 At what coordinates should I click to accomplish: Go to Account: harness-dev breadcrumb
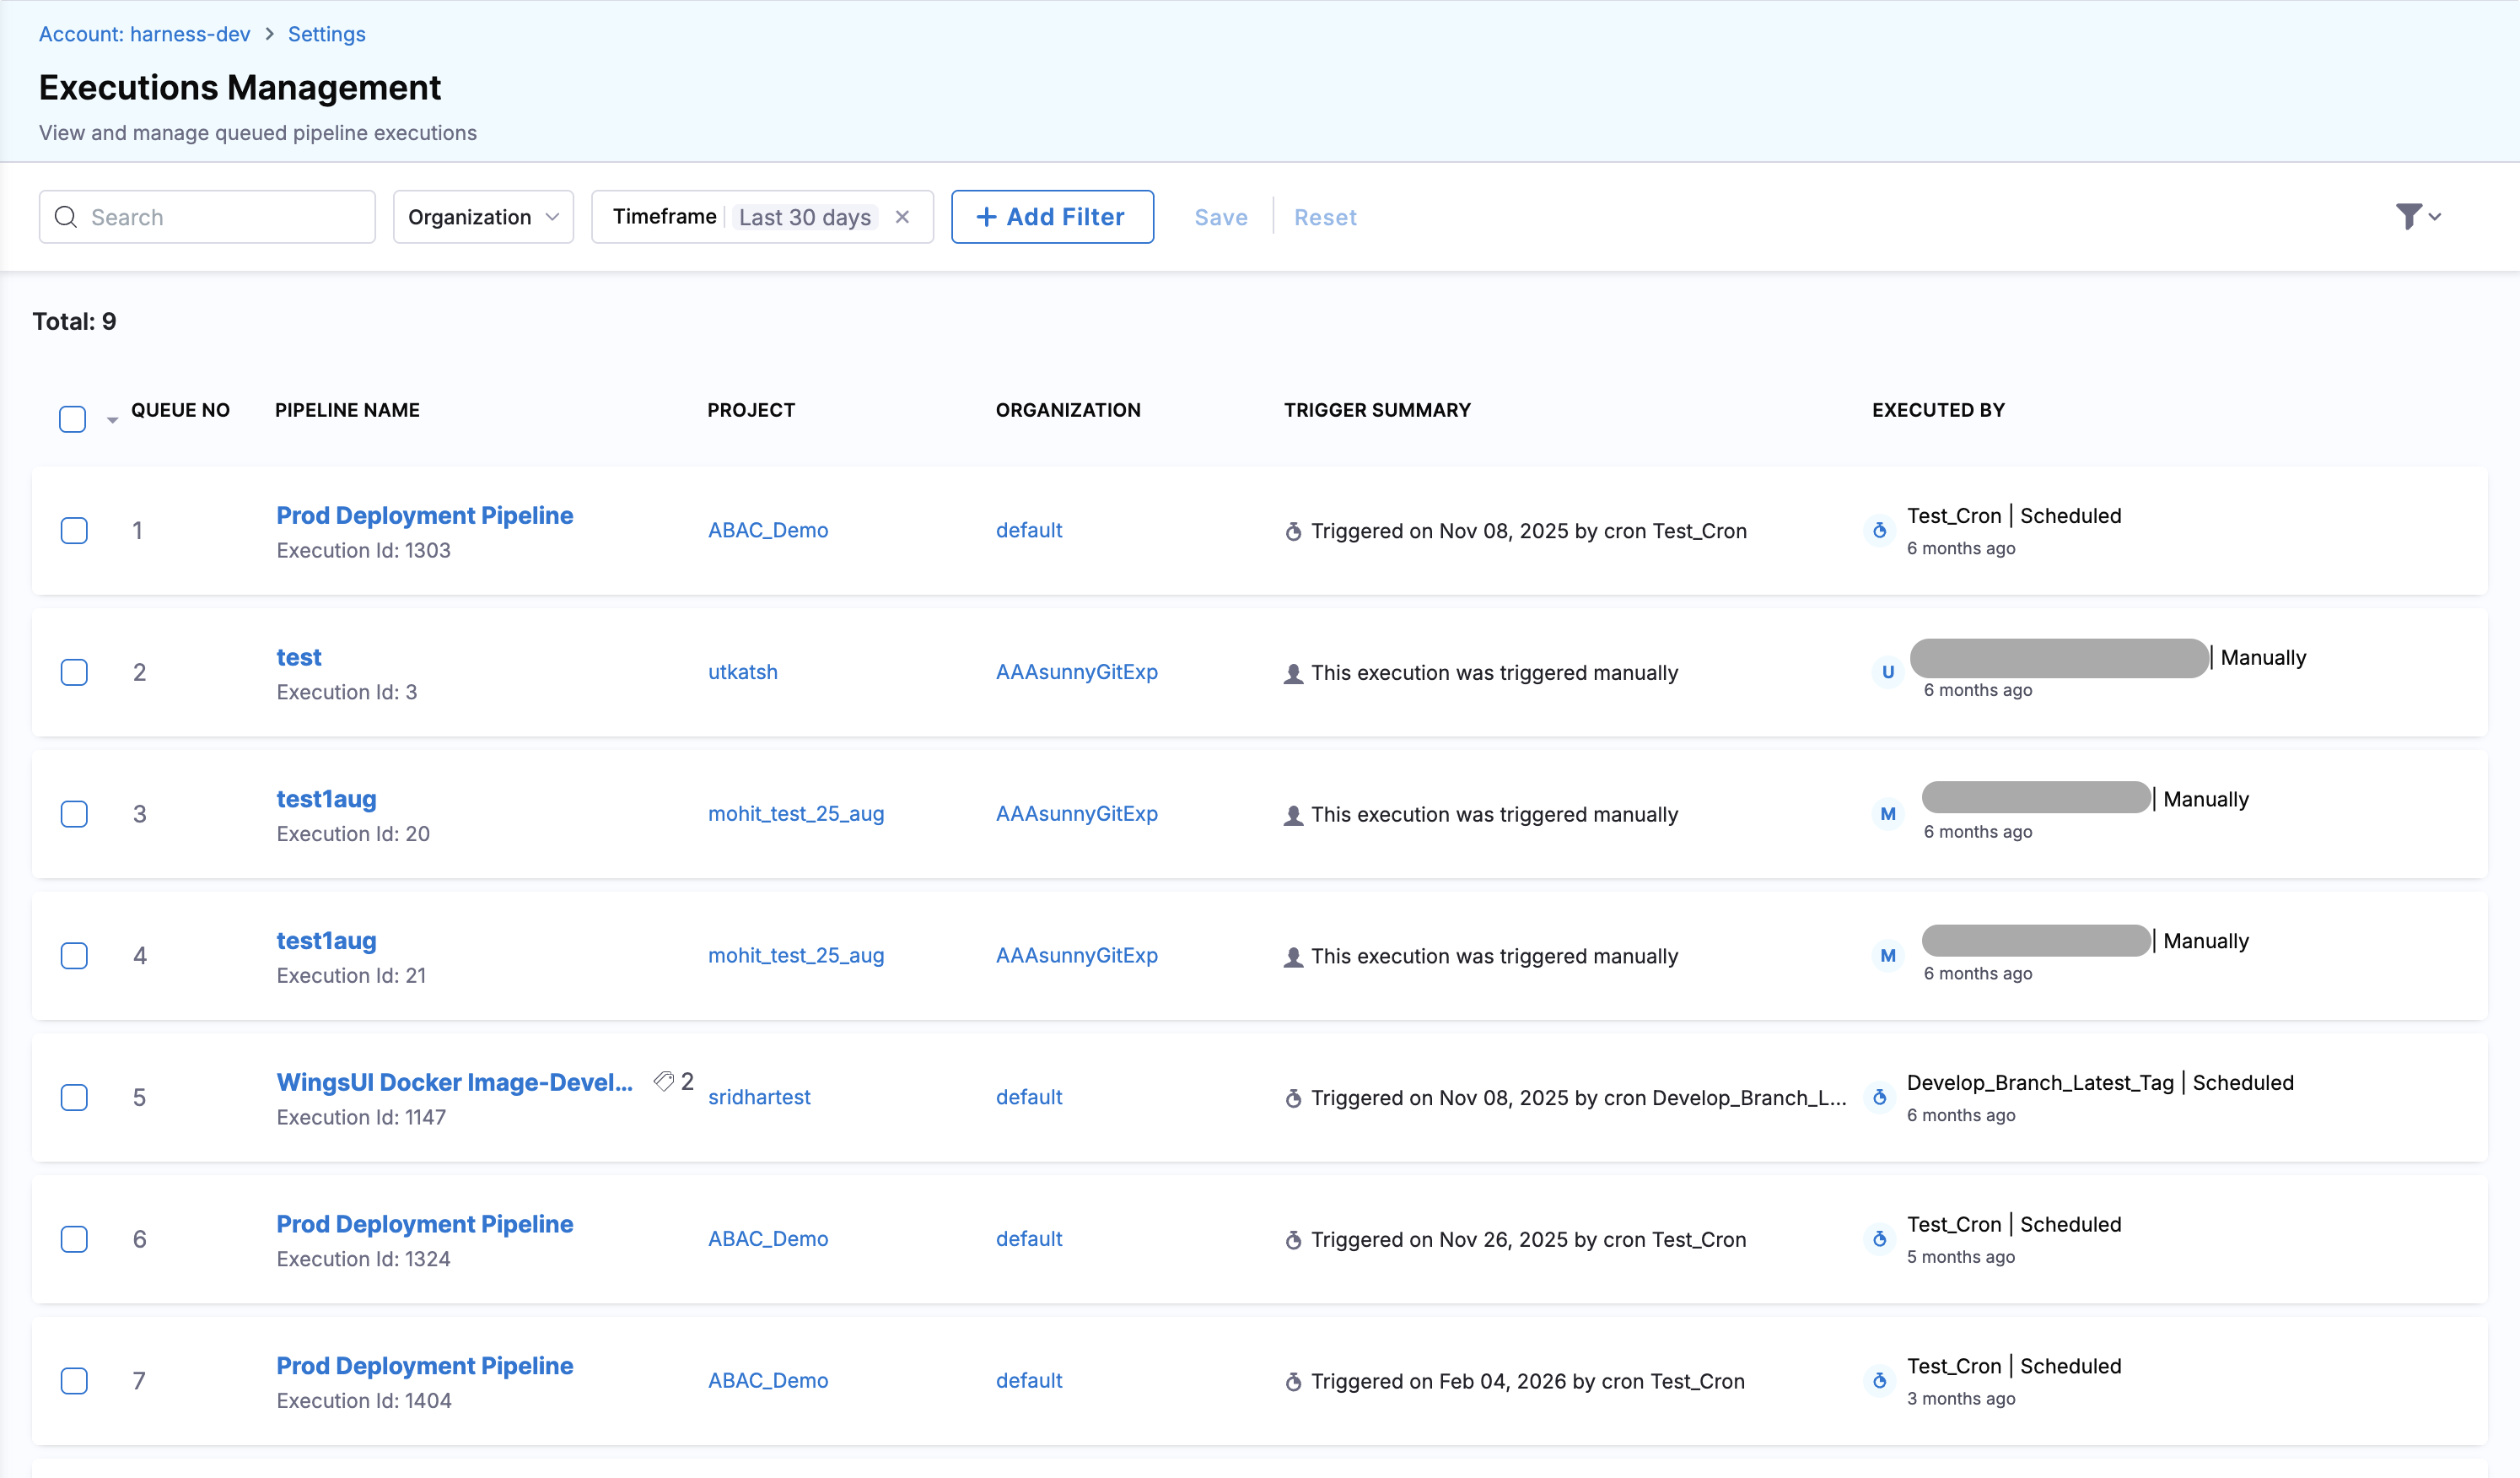(144, 34)
